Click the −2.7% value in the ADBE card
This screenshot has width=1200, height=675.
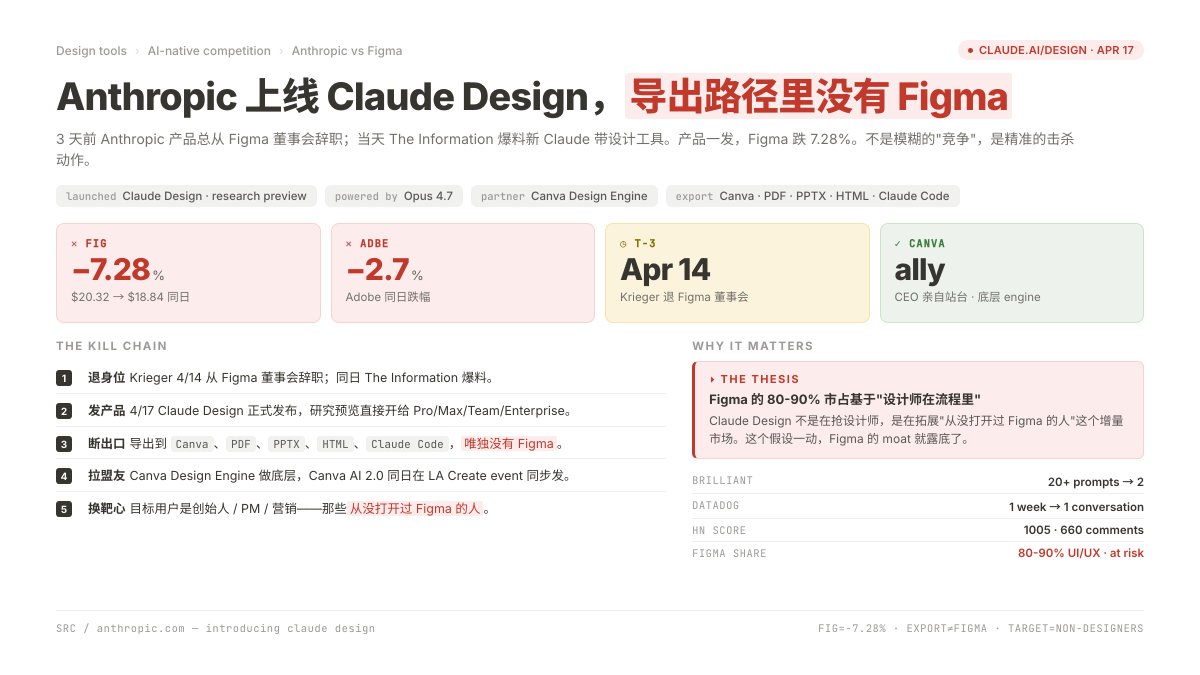[x=384, y=270]
